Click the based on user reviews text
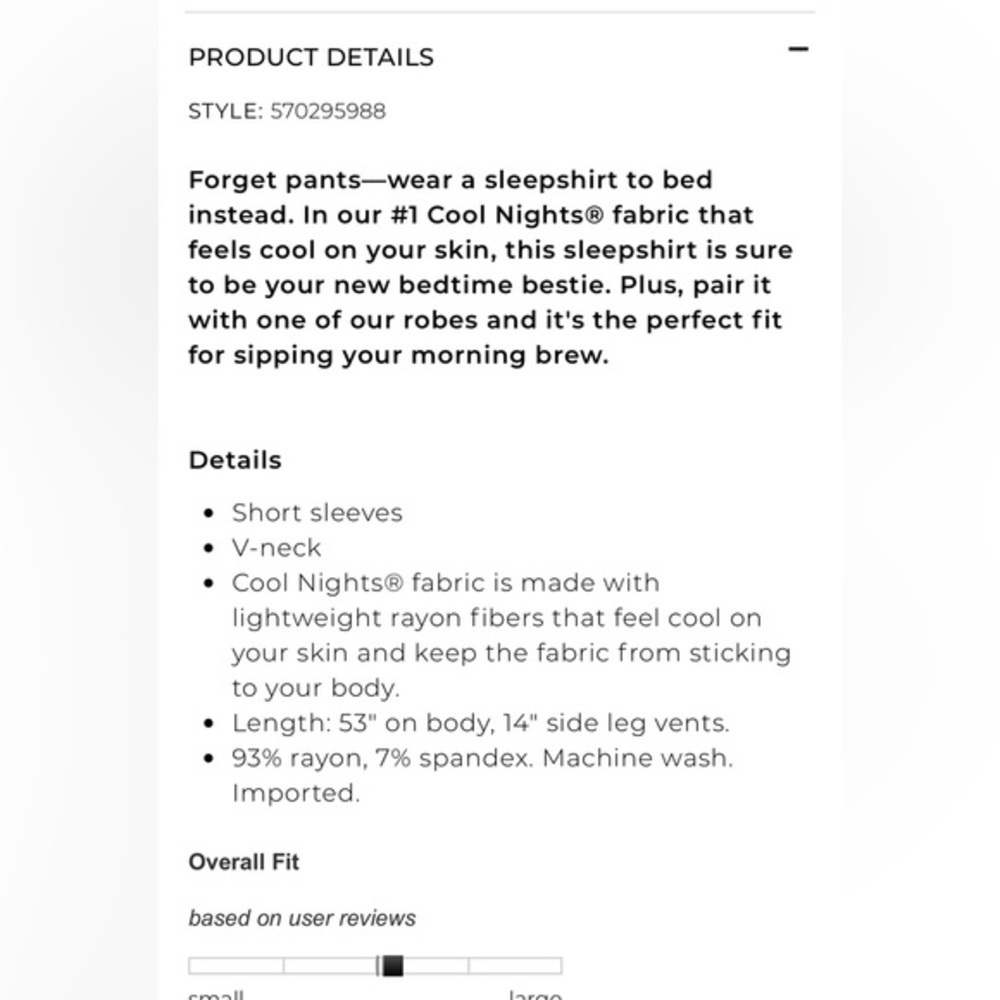 (x=302, y=918)
